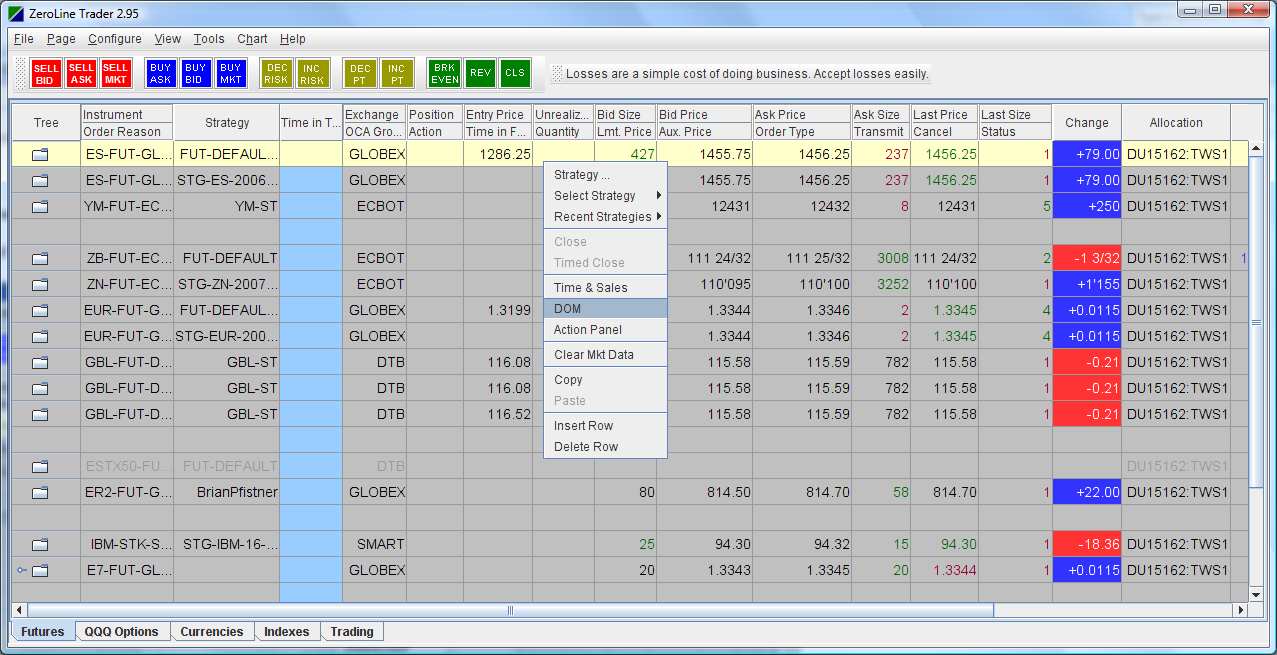The image size is (1277, 655).
Task: Click the green REV toolbar button
Action: tap(480, 73)
